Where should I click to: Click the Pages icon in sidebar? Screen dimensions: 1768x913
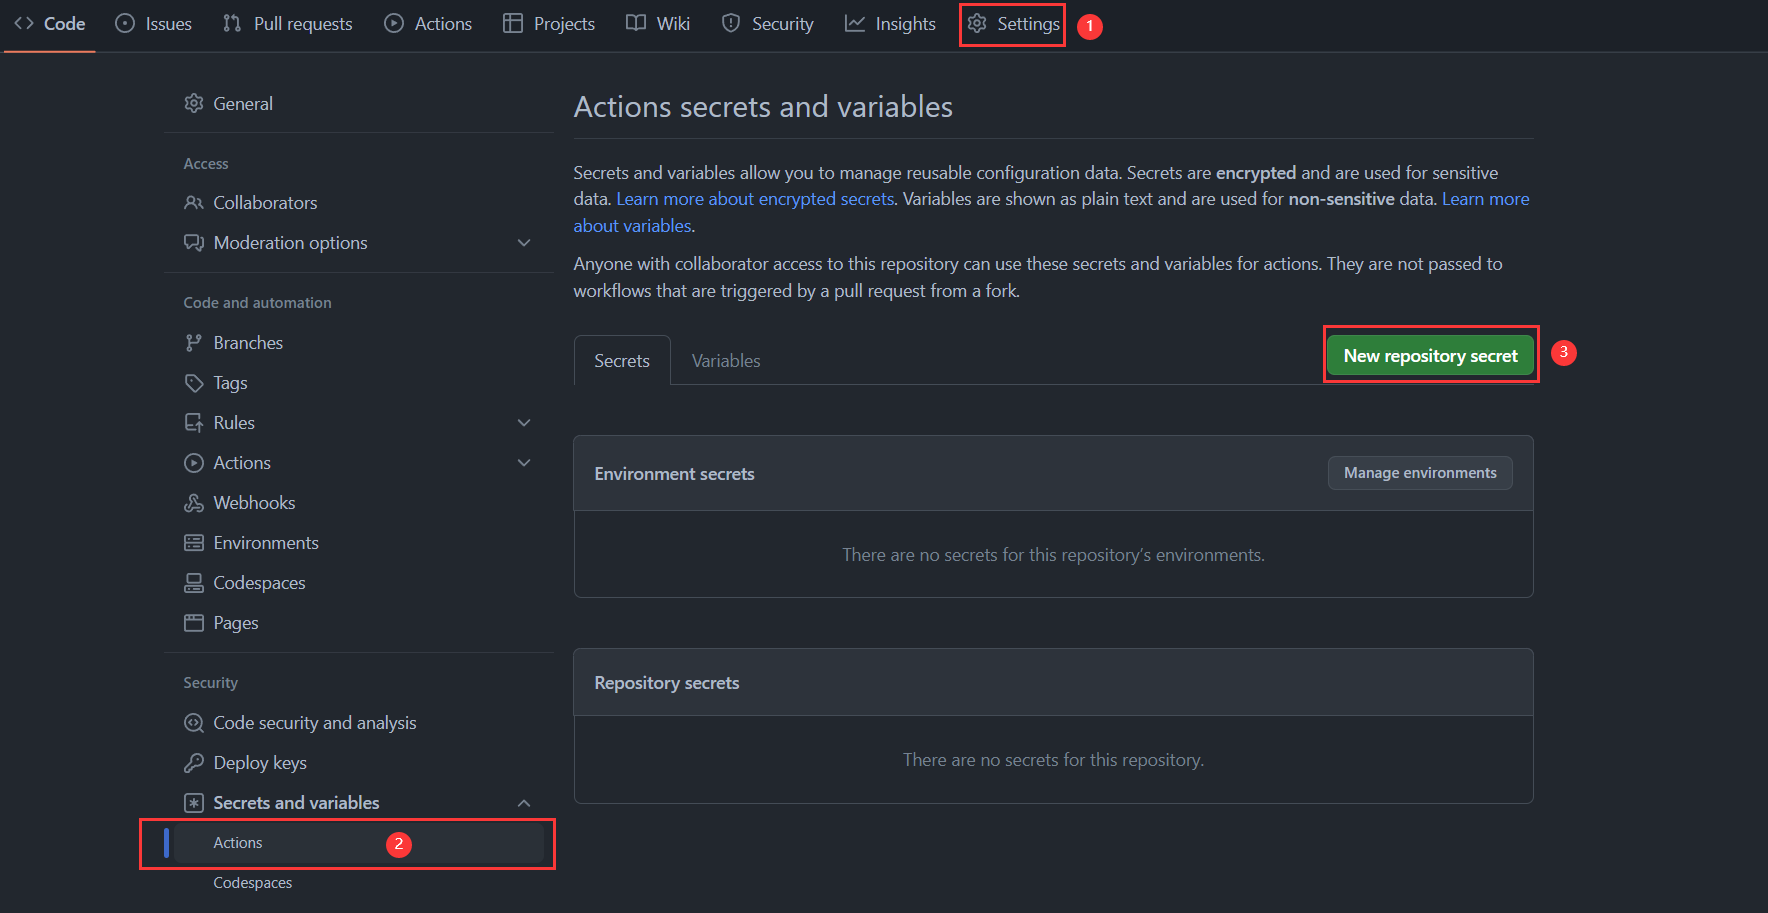pos(194,623)
